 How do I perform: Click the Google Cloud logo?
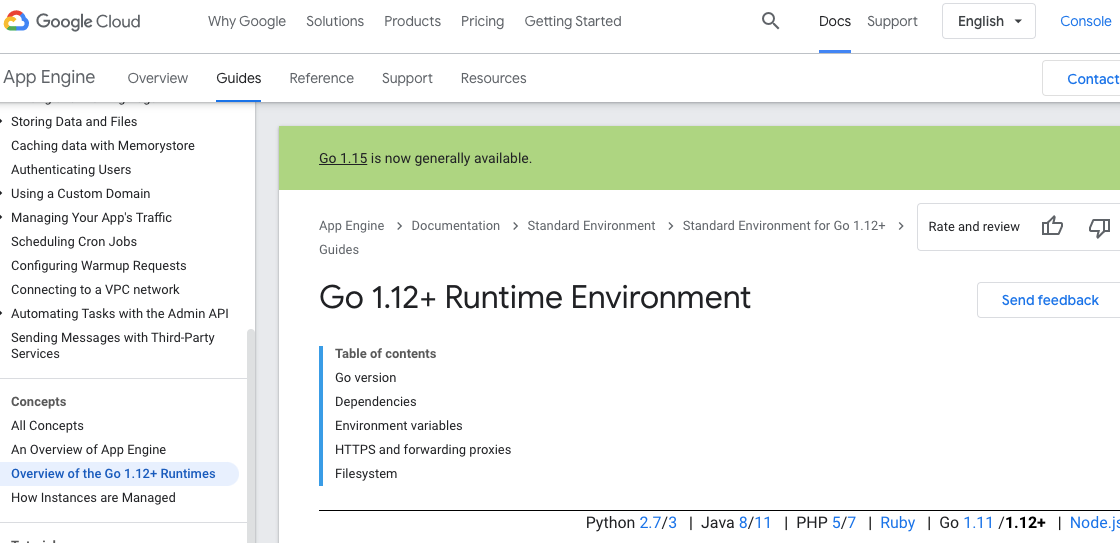72,21
